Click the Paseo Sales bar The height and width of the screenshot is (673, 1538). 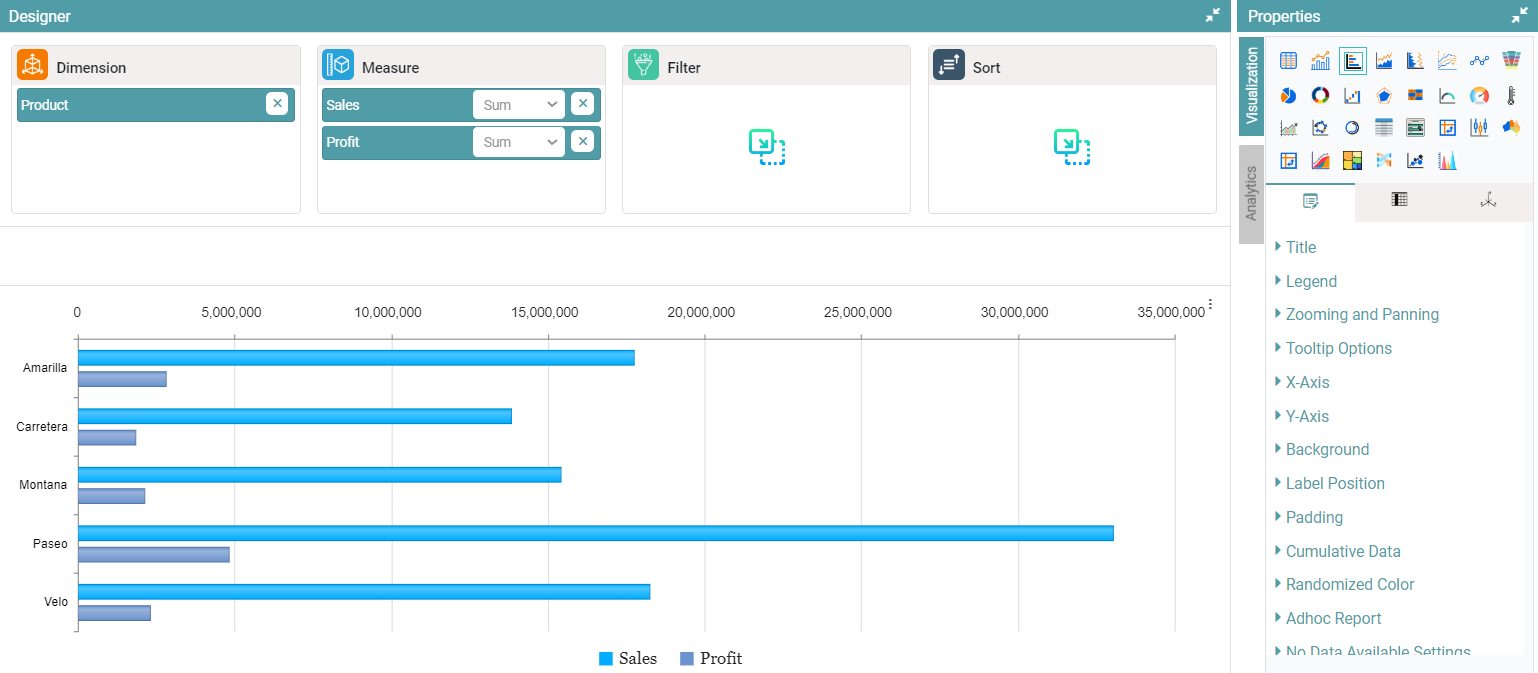click(x=595, y=533)
